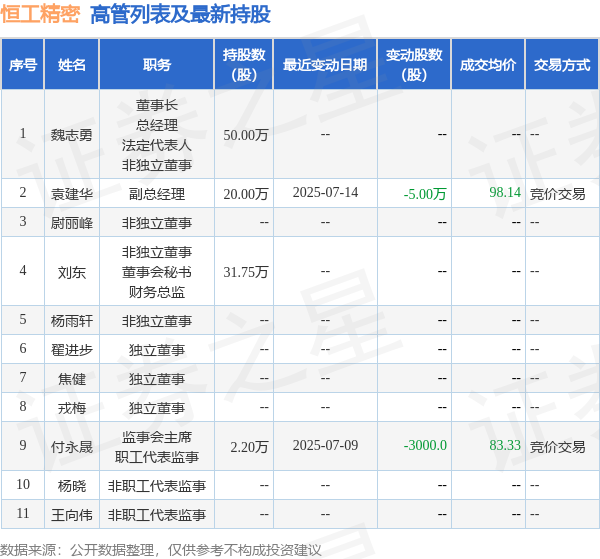Viewport: 600px width, 559px height.
Task: Click the name 付永晟
Action: 72,447
